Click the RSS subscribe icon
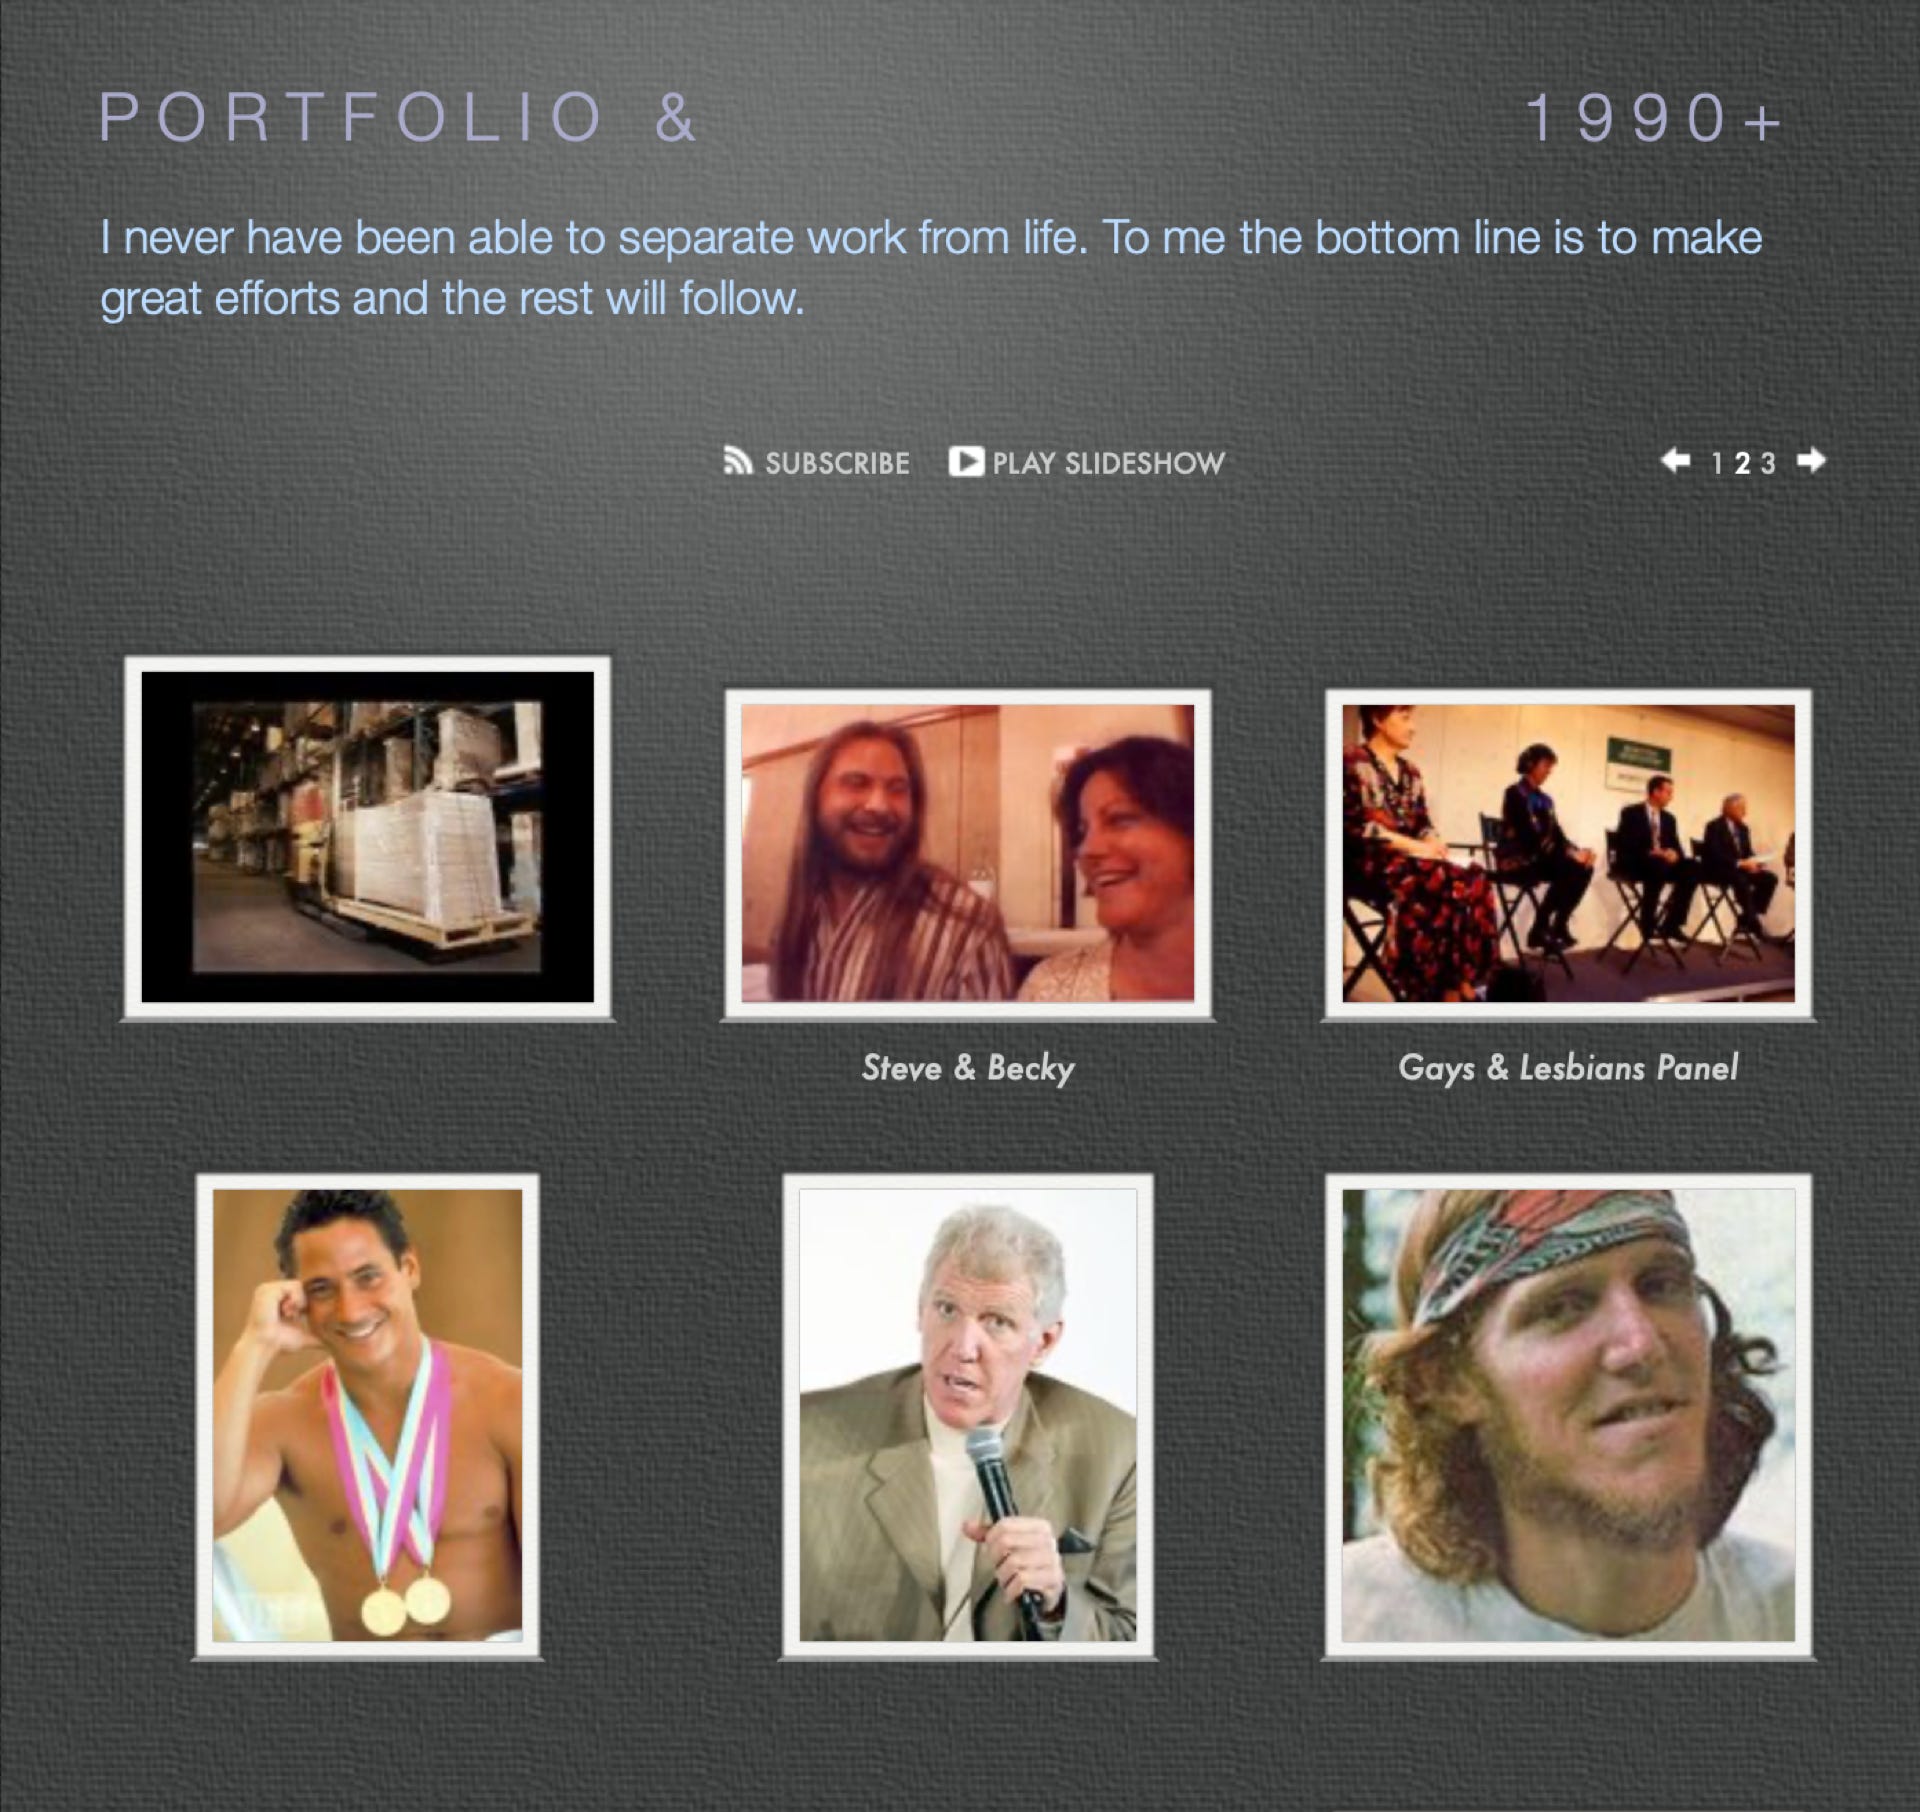 (x=738, y=462)
